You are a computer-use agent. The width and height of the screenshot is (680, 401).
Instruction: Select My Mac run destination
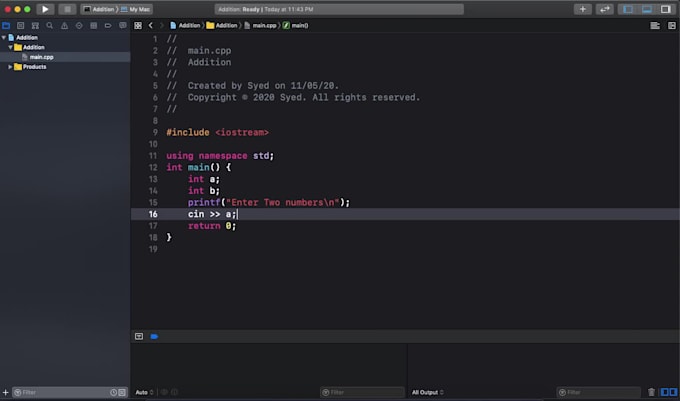140,9
